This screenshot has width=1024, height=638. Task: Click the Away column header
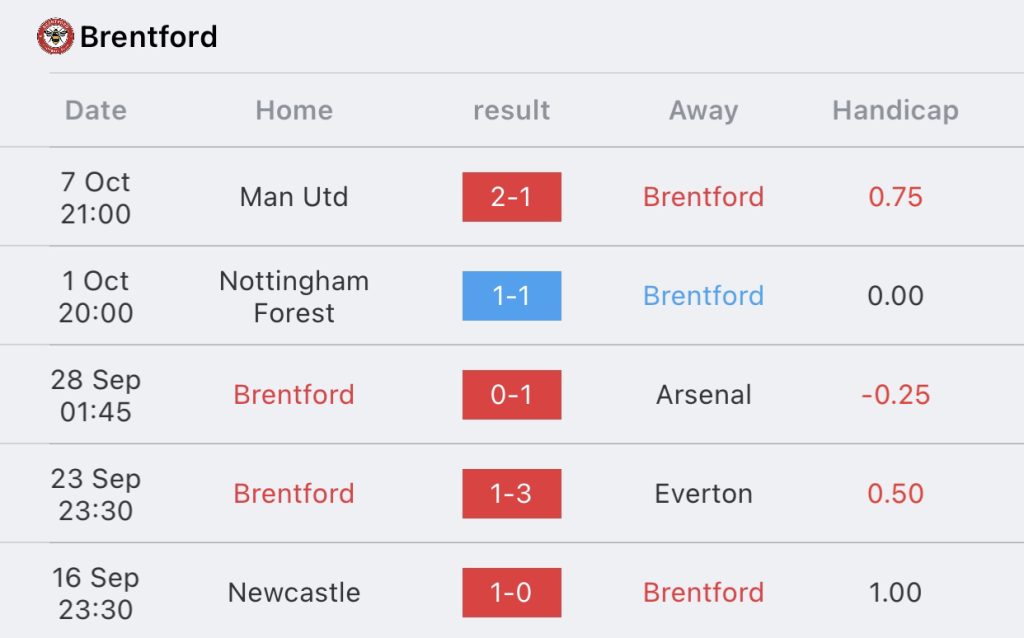pyautogui.click(x=703, y=110)
